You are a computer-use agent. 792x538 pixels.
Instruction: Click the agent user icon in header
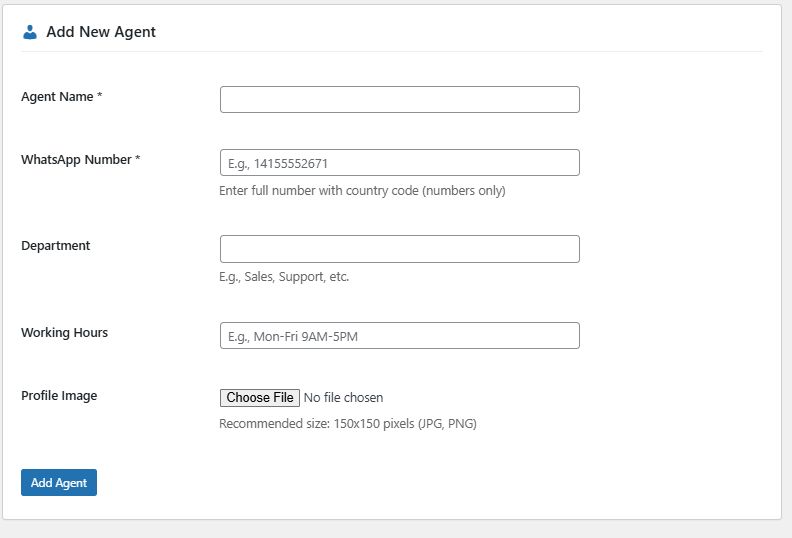30,32
